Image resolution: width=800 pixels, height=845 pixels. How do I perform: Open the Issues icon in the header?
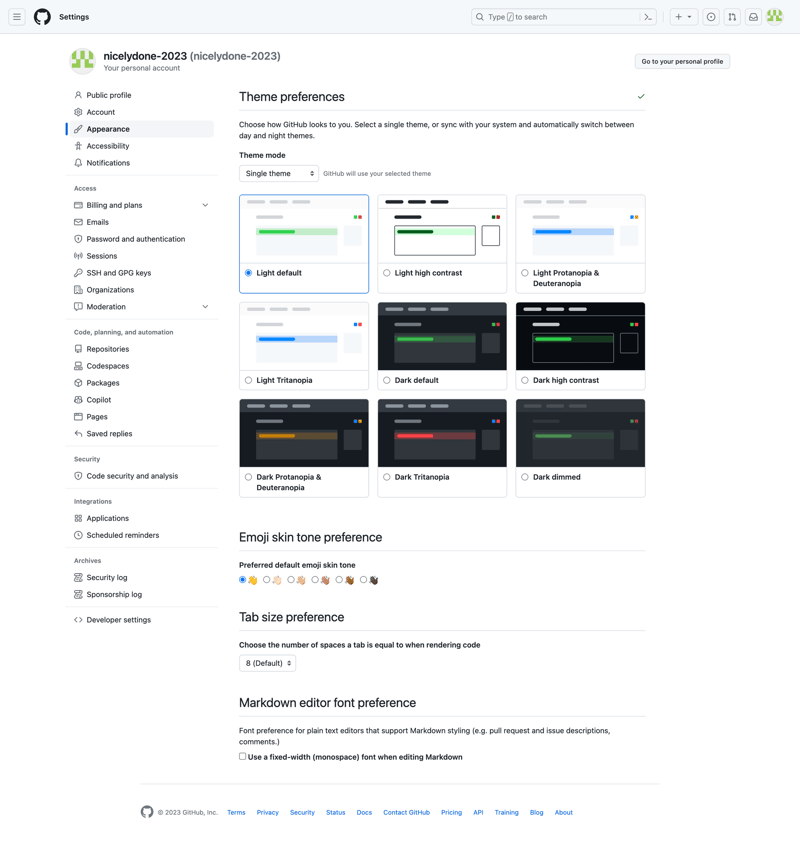tap(710, 17)
